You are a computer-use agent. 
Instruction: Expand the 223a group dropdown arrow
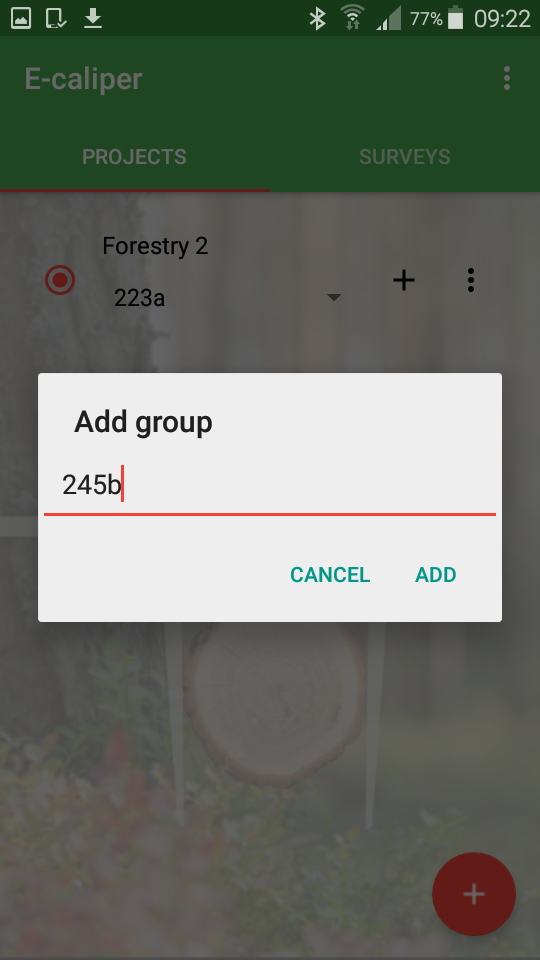334,298
